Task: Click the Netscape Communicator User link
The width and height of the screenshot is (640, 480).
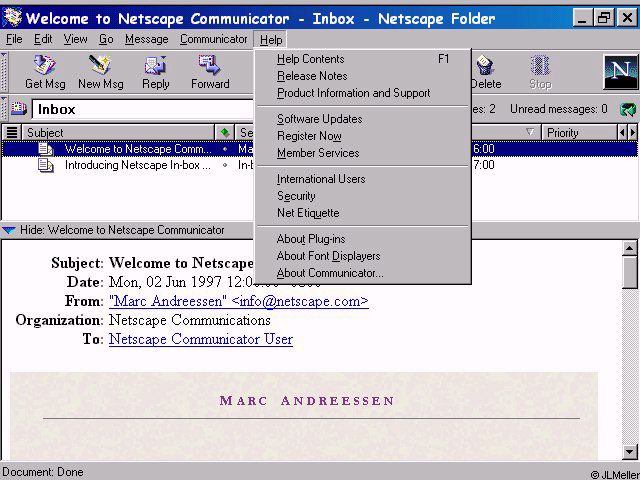Action: point(201,339)
